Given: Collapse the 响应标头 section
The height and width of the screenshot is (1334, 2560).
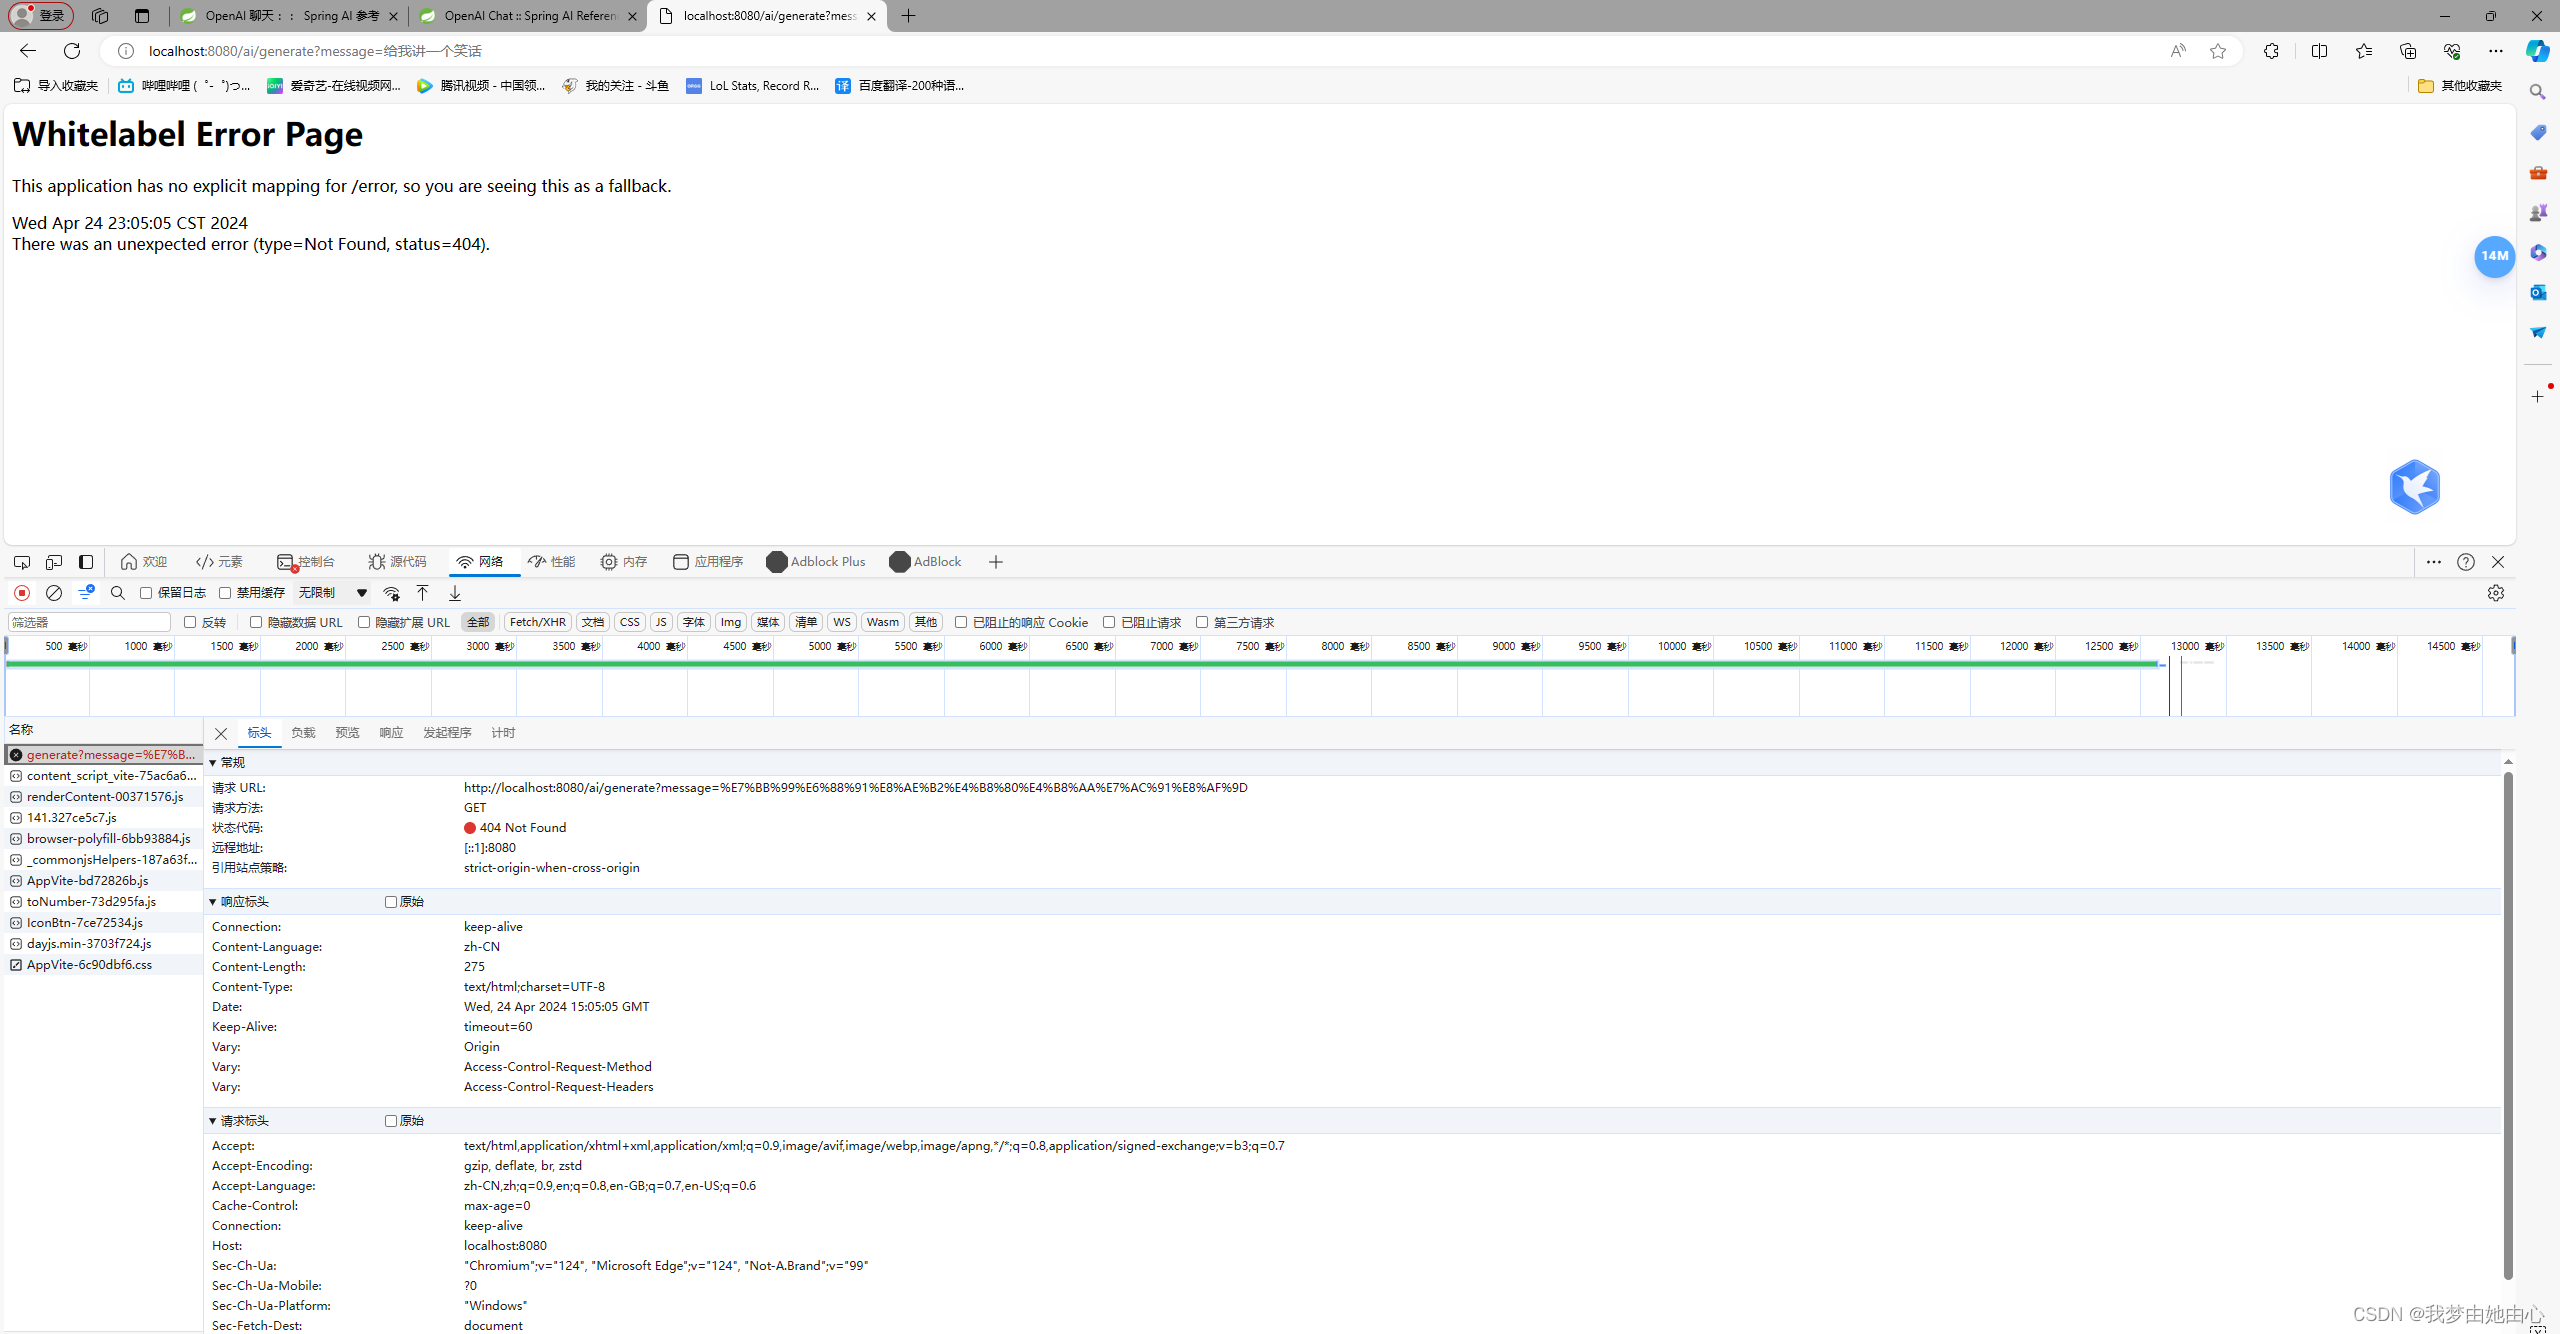Looking at the screenshot, I should (213, 902).
